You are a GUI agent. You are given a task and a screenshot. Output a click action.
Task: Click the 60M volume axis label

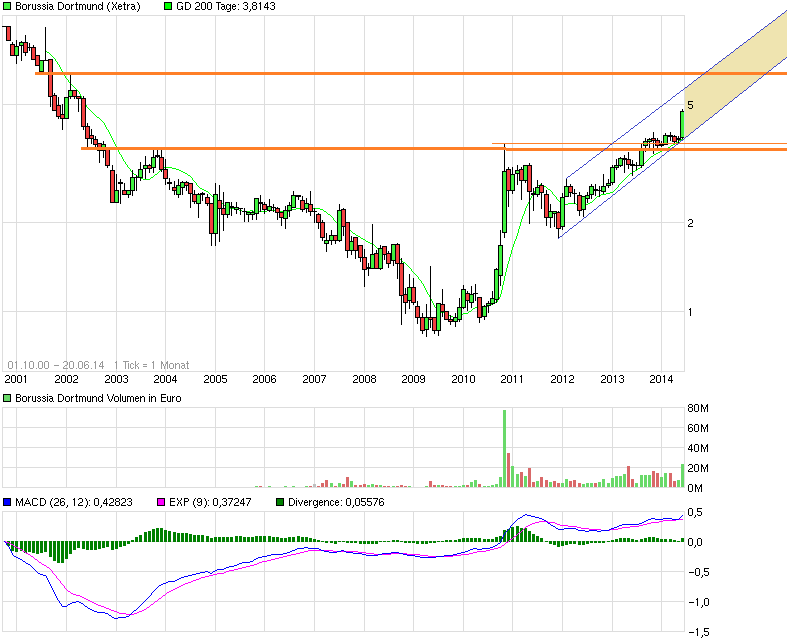tap(698, 428)
